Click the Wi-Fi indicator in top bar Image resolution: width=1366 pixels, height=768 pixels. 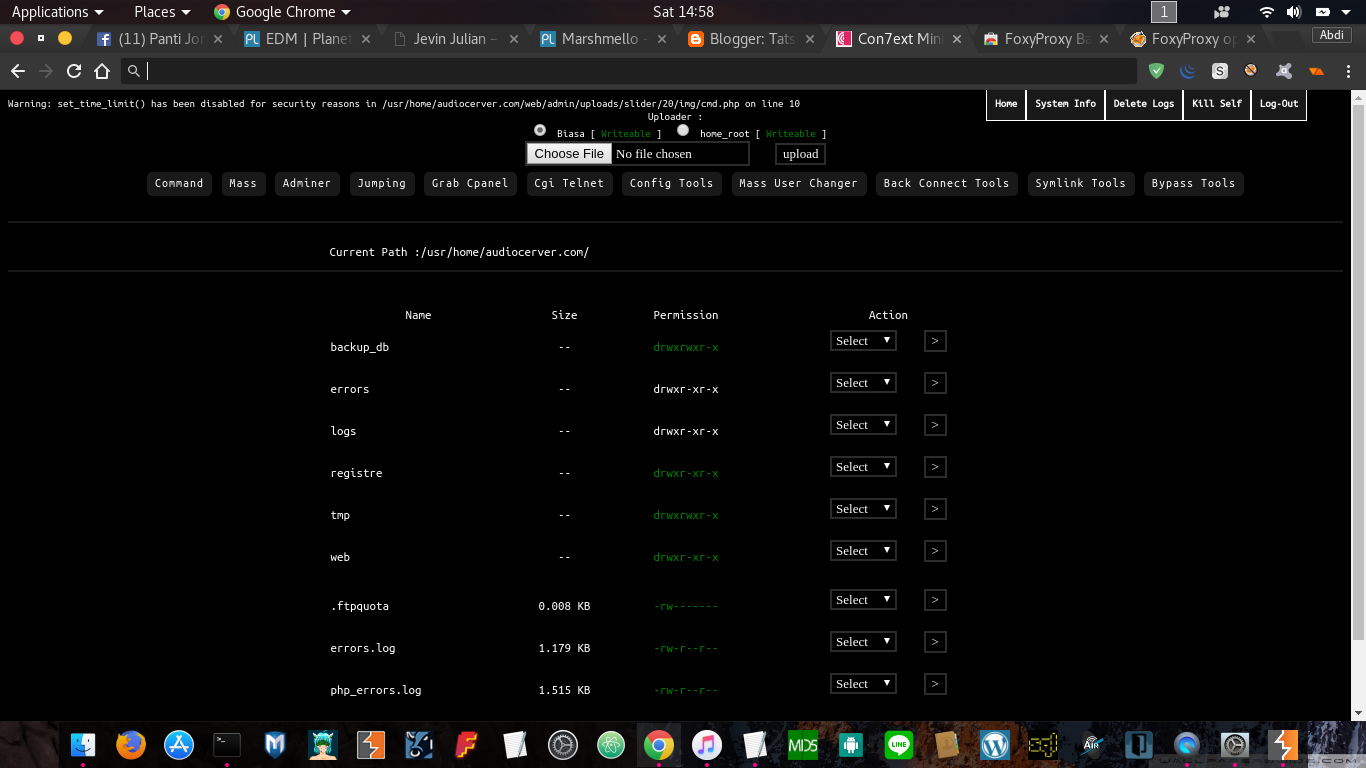coord(1267,12)
